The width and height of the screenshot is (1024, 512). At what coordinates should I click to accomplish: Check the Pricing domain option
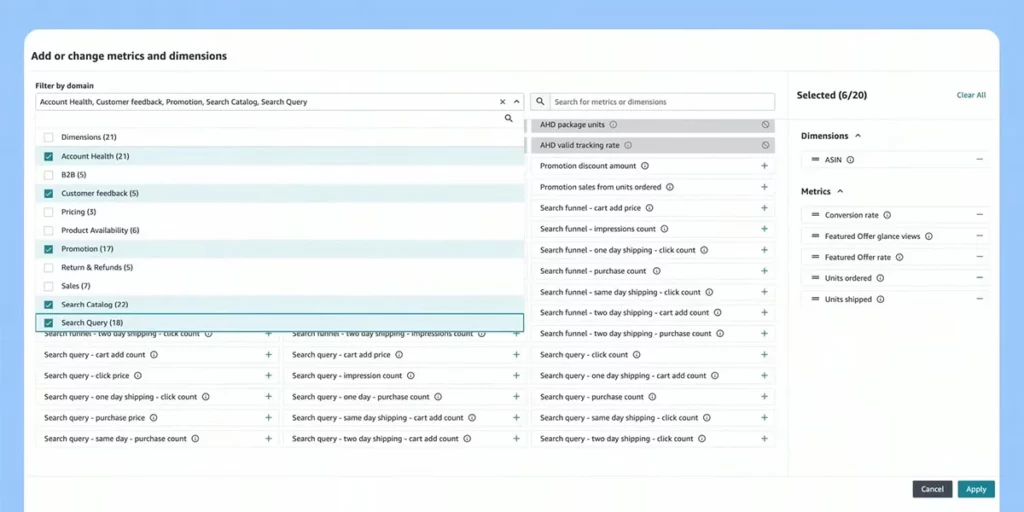pos(48,212)
